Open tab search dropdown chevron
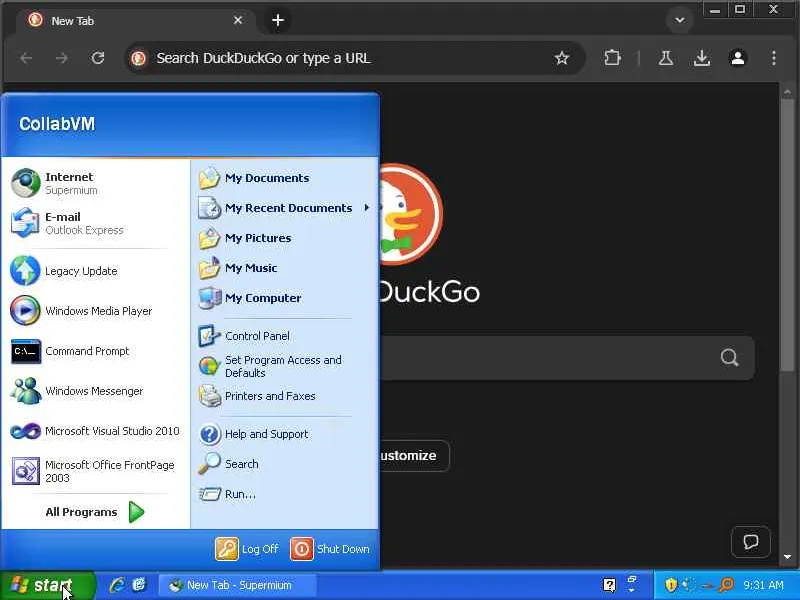 pyautogui.click(x=680, y=20)
